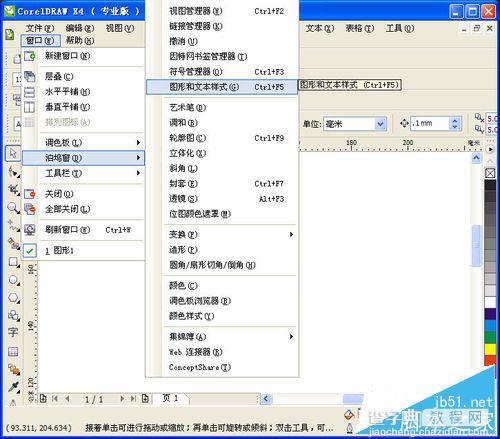The image size is (500, 439).
Task: Choose 颜色样式 docker entry
Action: click(222, 316)
